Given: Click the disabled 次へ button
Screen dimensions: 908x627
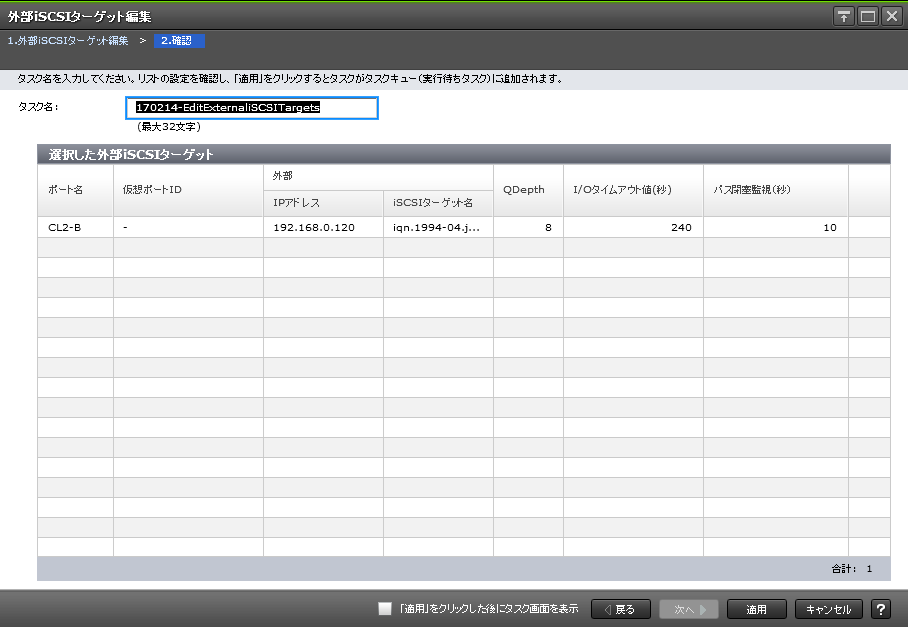Looking at the screenshot, I should [688, 609].
